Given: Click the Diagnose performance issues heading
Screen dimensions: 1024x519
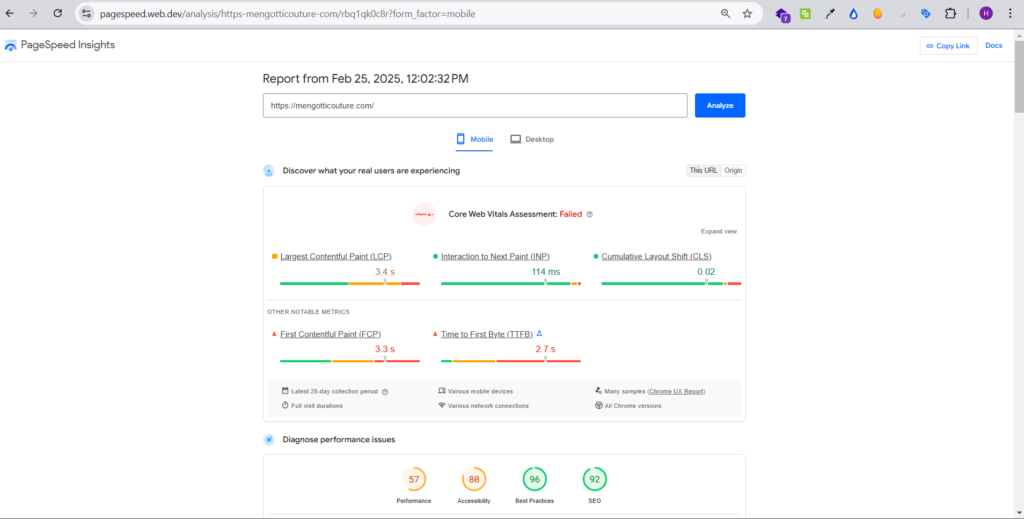Looking at the screenshot, I should [338, 439].
